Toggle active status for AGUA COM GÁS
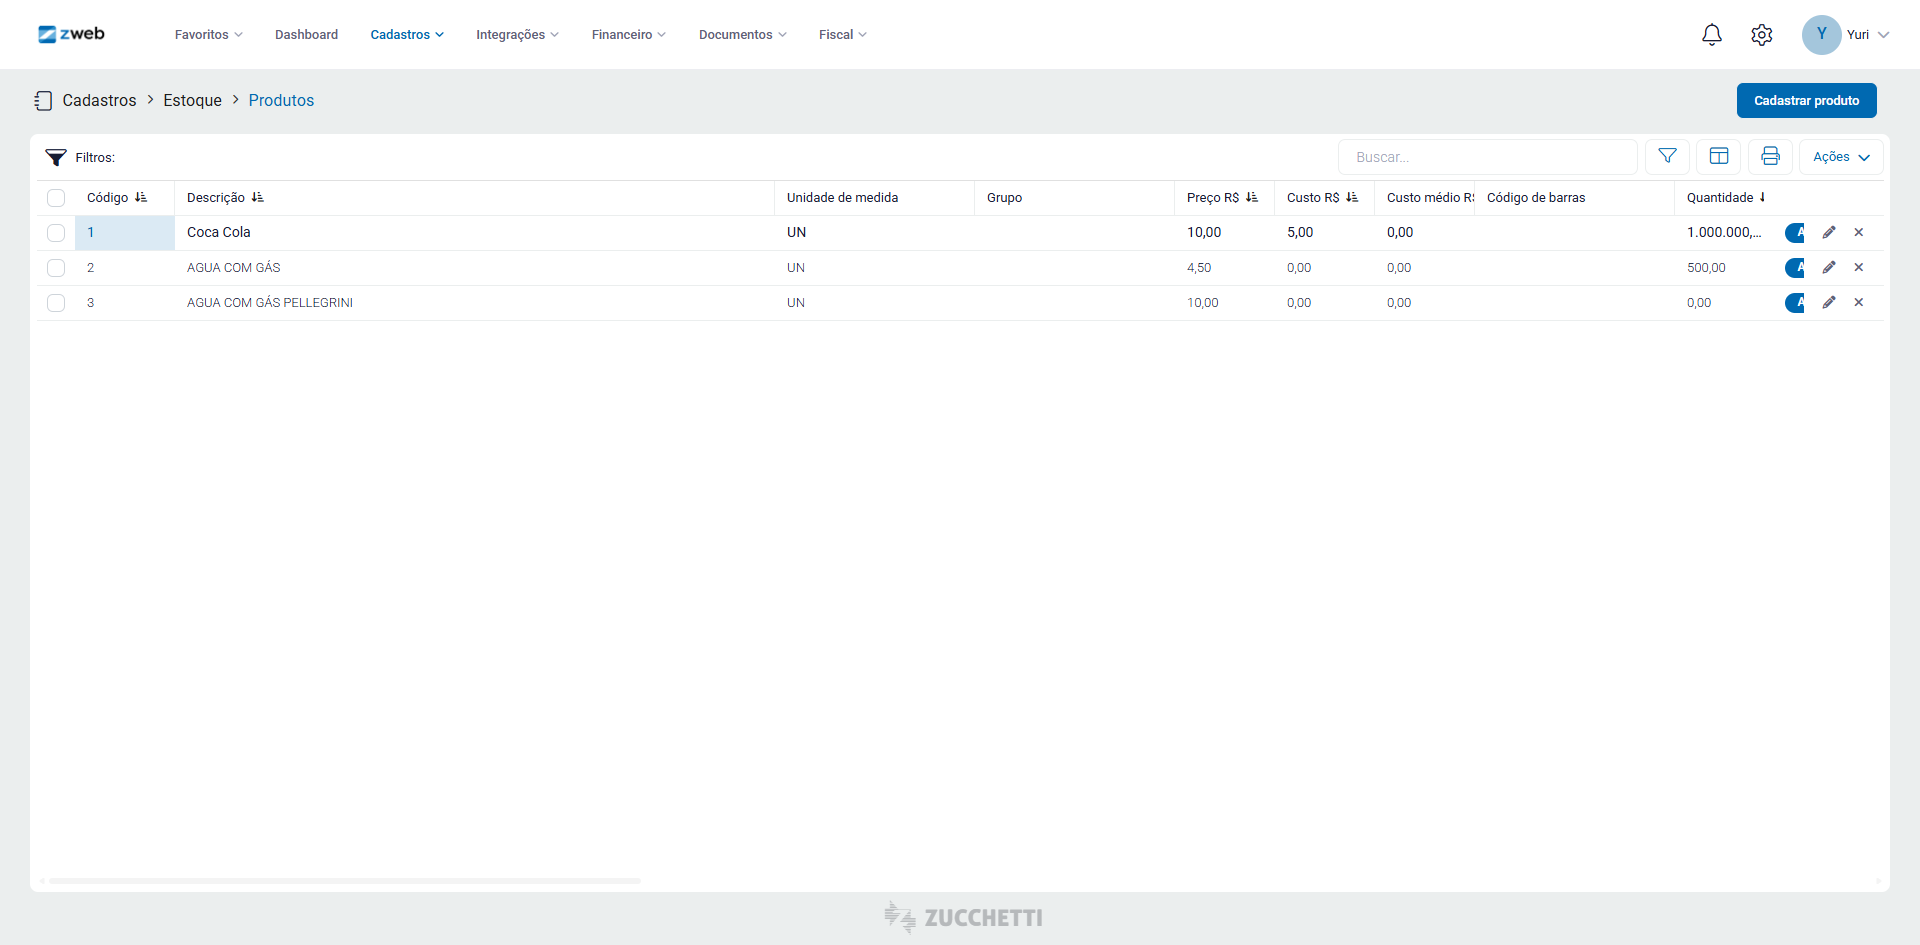The height and width of the screenshot is (945, 1920). click(1796, 267)
